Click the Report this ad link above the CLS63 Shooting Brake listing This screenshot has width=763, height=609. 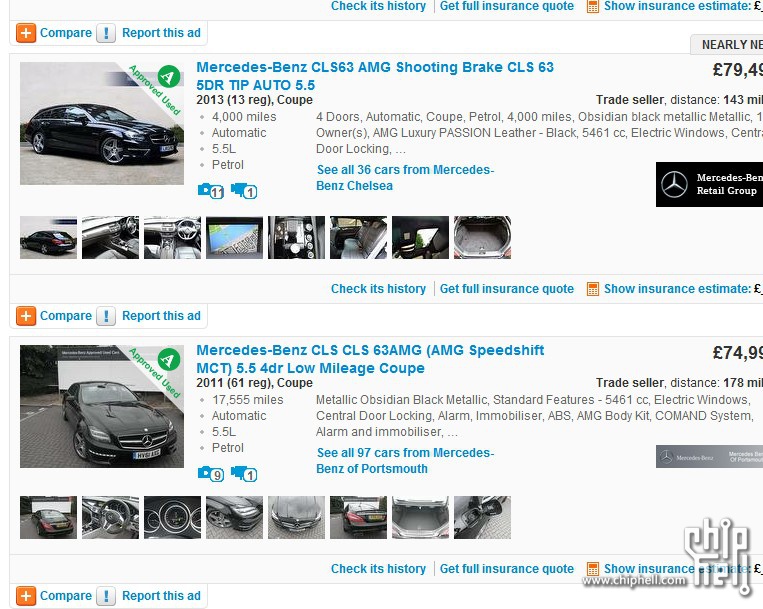(x=161, y=33)
